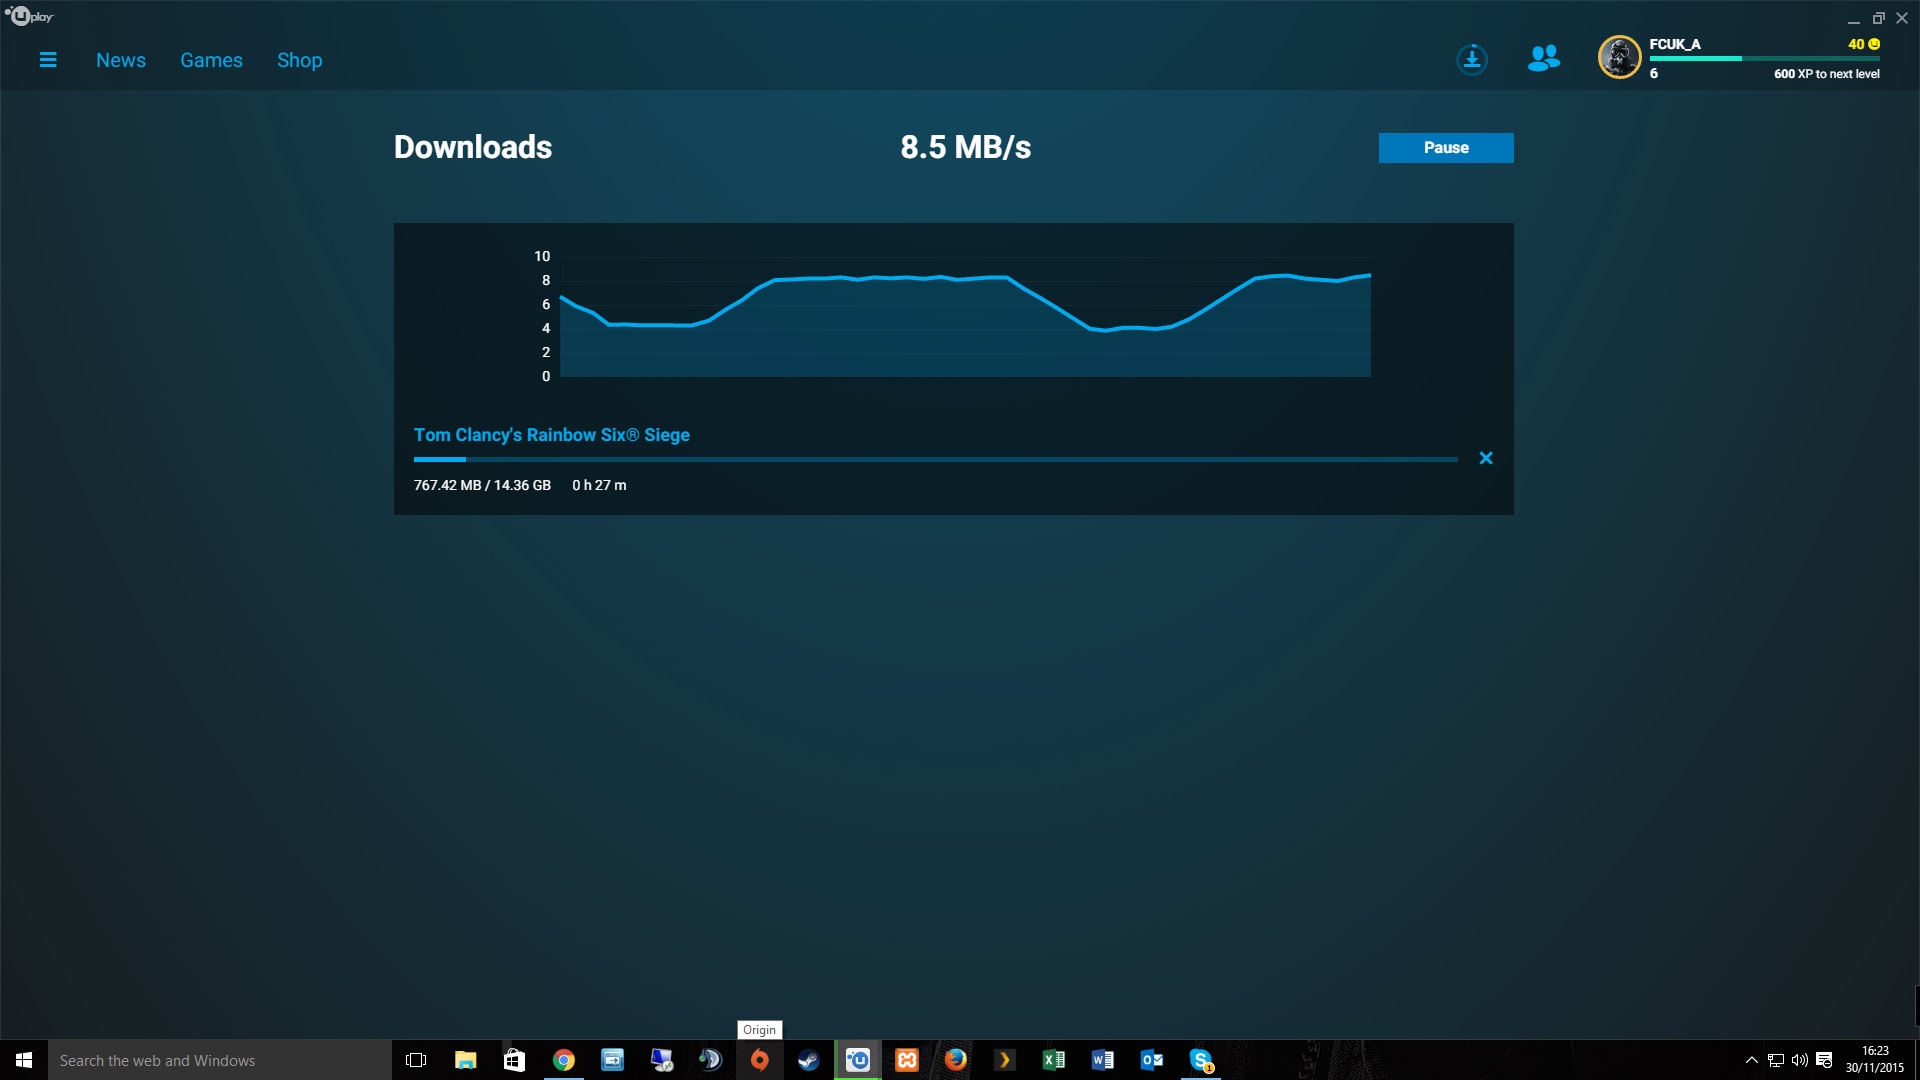Switch to the Games tab
The image size is (1920, 1080).
211,60
